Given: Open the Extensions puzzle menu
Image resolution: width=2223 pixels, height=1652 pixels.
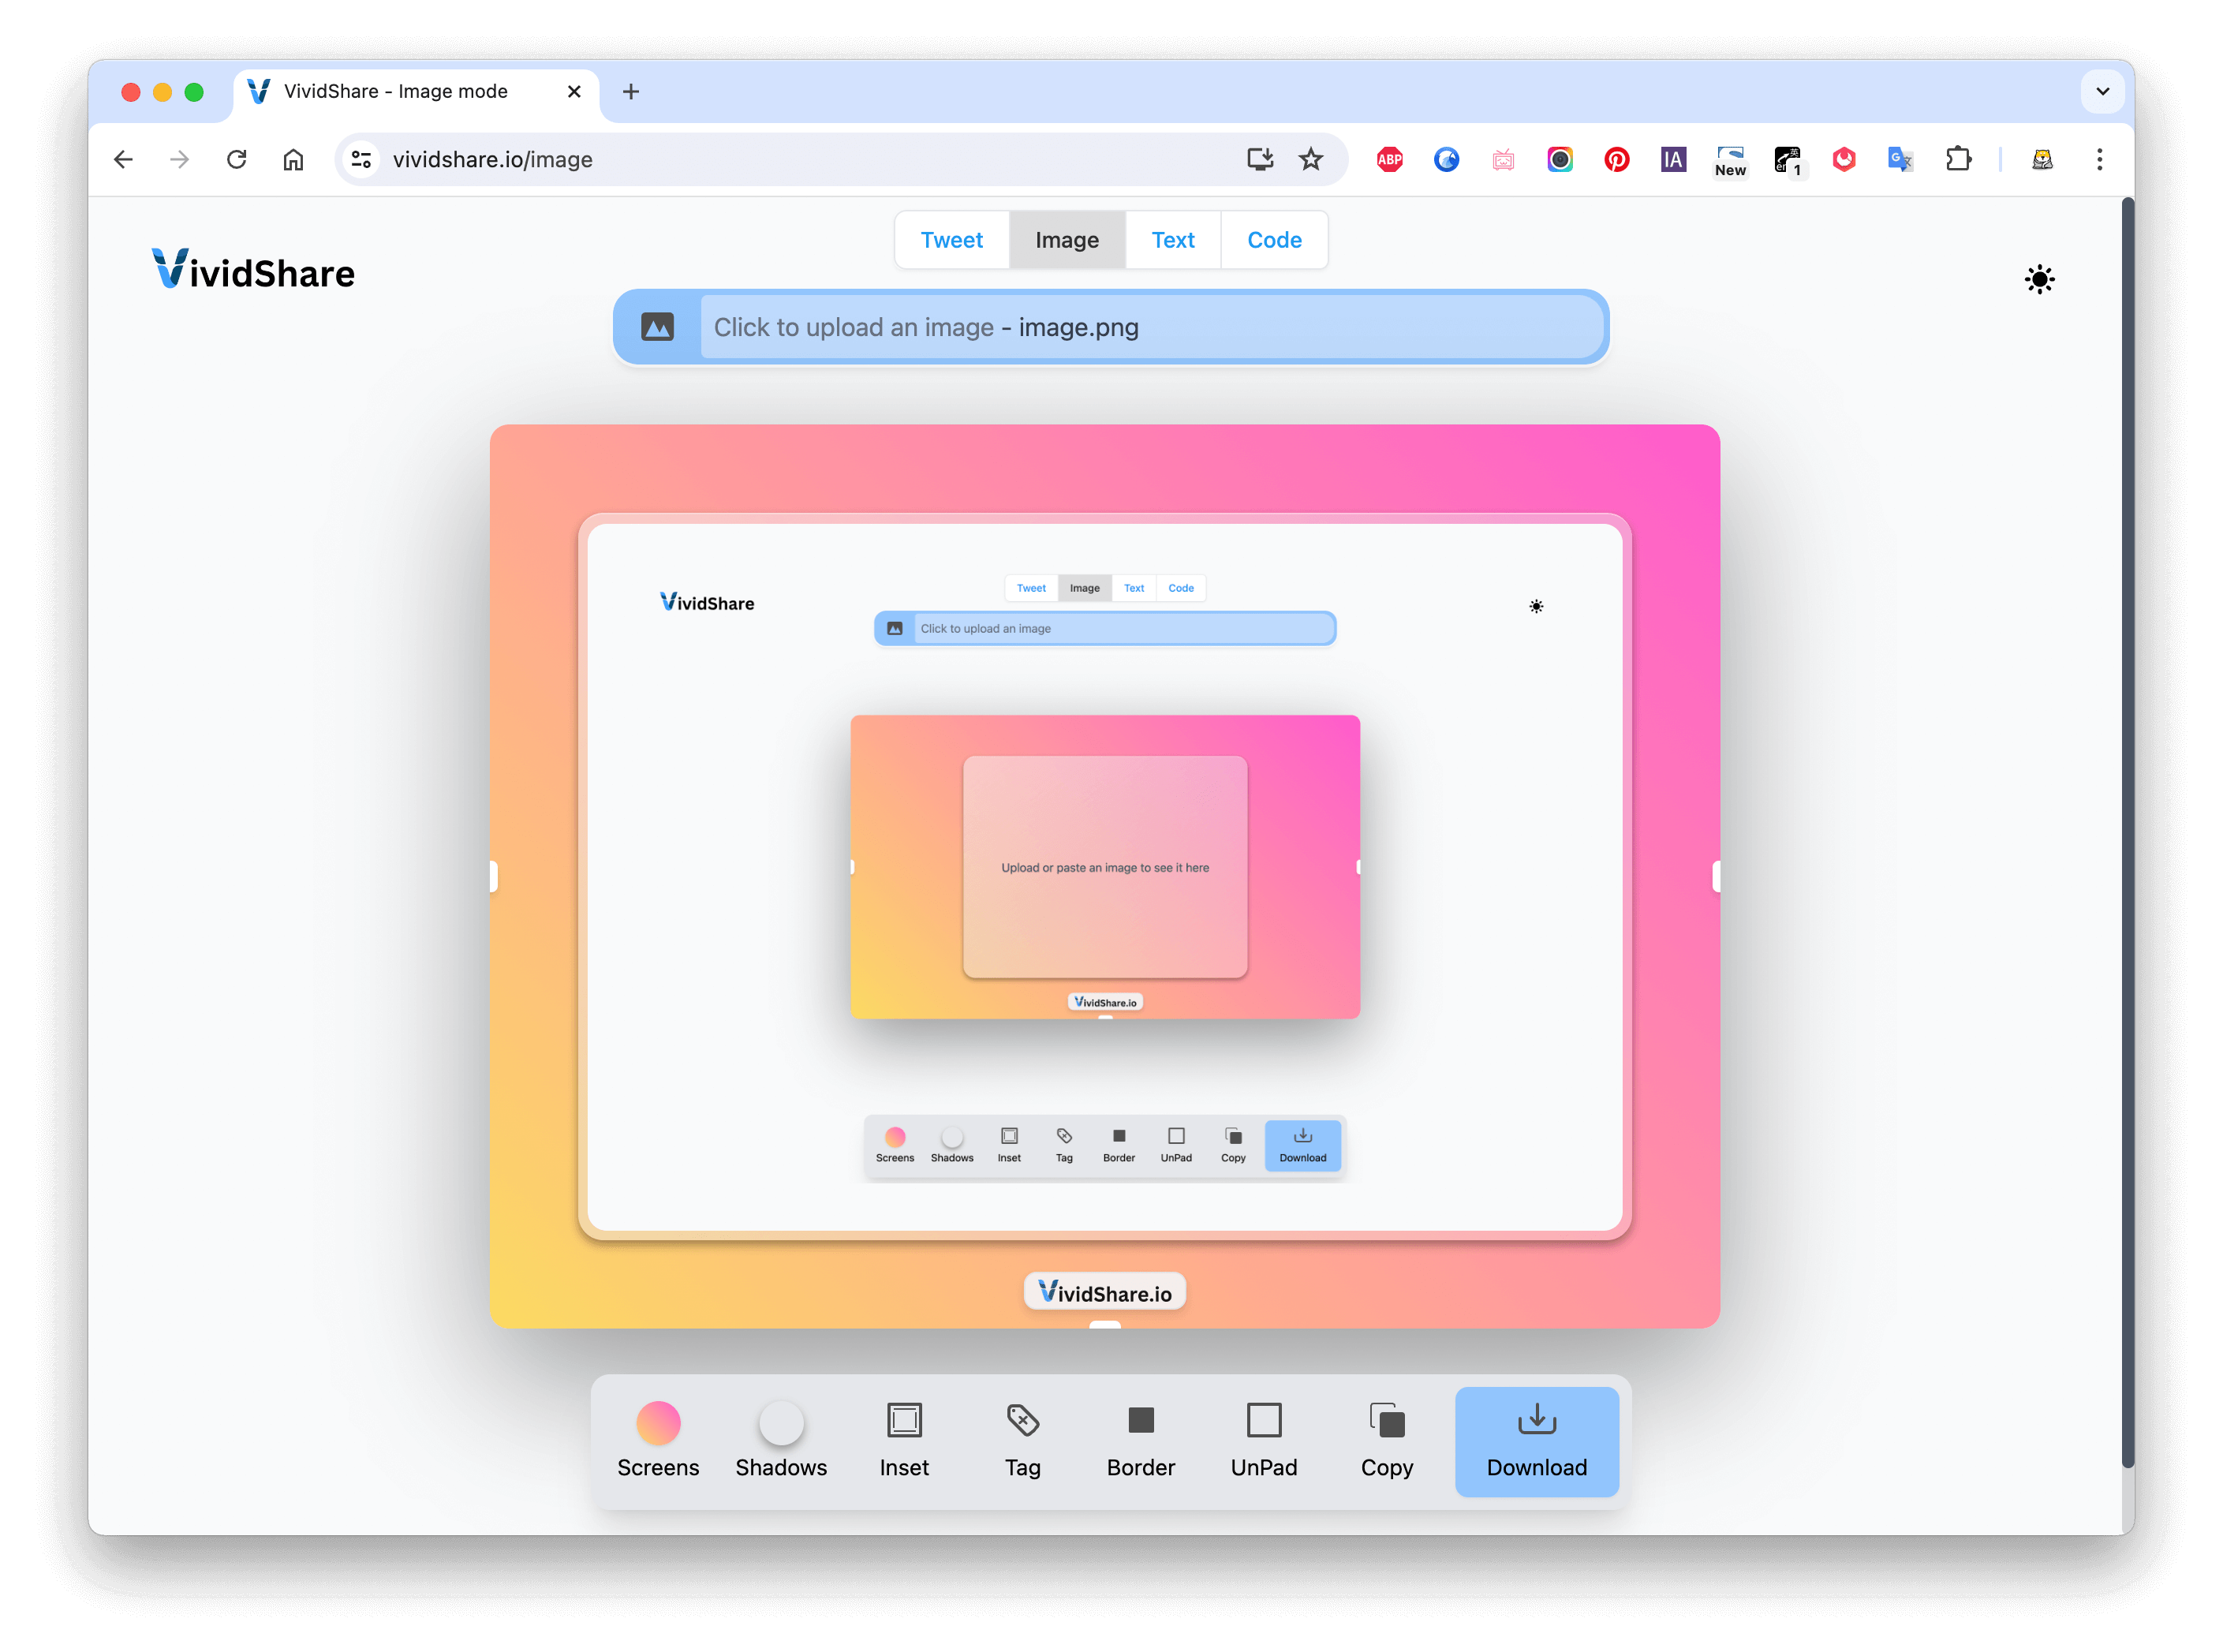Looking at the screenshot, I should click(x=1958, y=159).
